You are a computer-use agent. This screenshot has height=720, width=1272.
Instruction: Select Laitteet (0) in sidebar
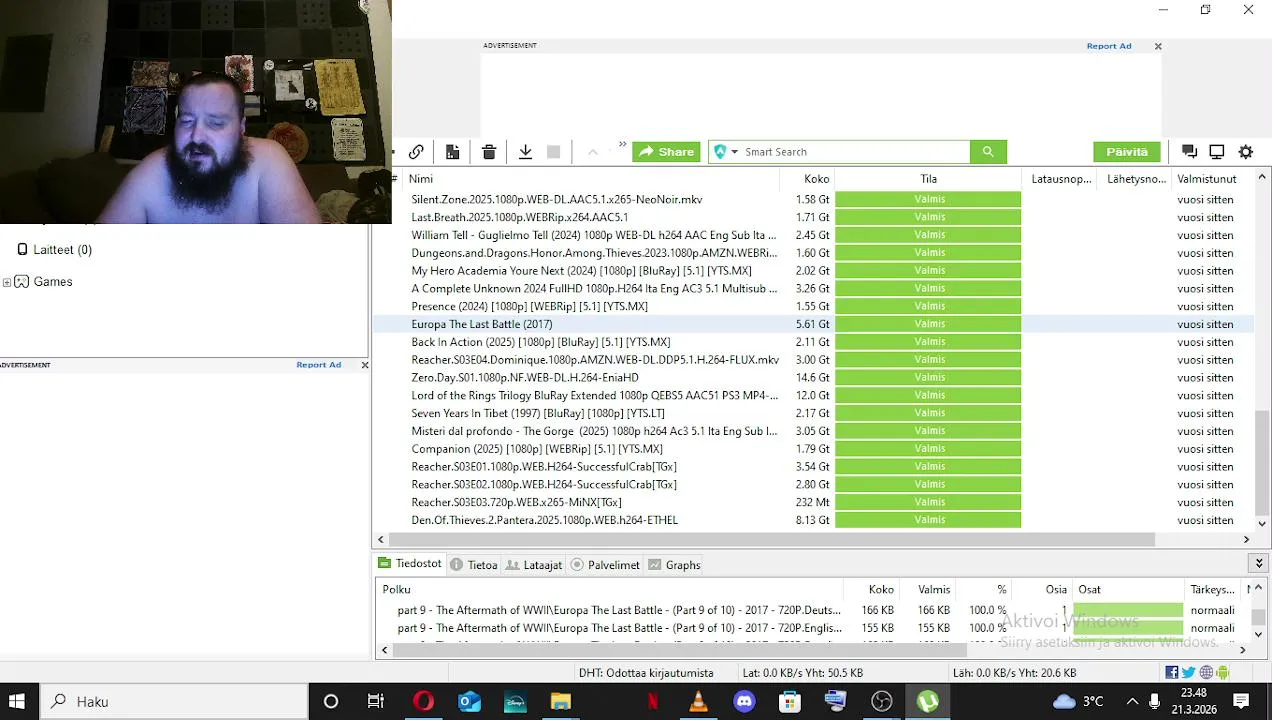(x=62, y=250)
